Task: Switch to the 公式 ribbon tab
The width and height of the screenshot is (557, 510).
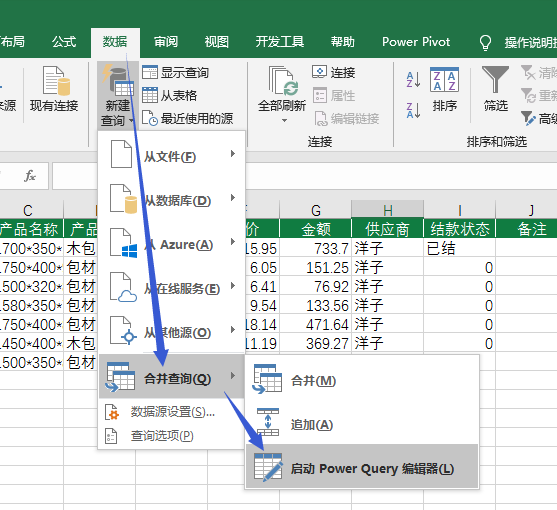Action: pos(64,42)
